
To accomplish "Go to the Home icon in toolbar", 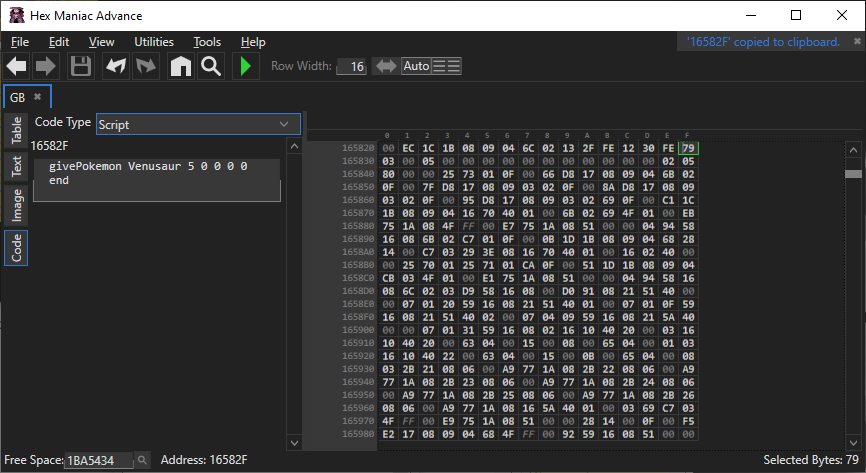I will 180,66.
